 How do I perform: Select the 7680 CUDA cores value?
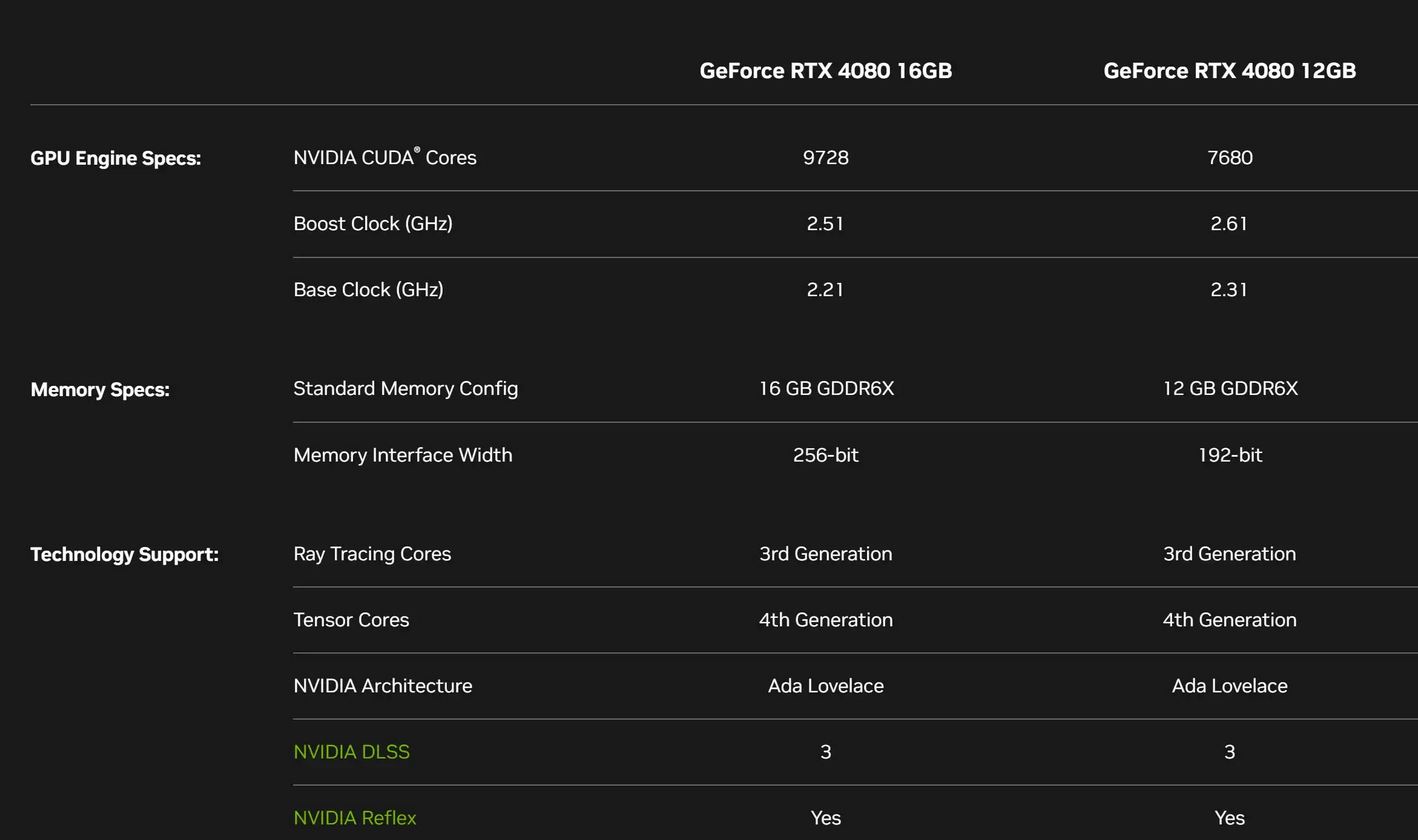click(1229, 157)
